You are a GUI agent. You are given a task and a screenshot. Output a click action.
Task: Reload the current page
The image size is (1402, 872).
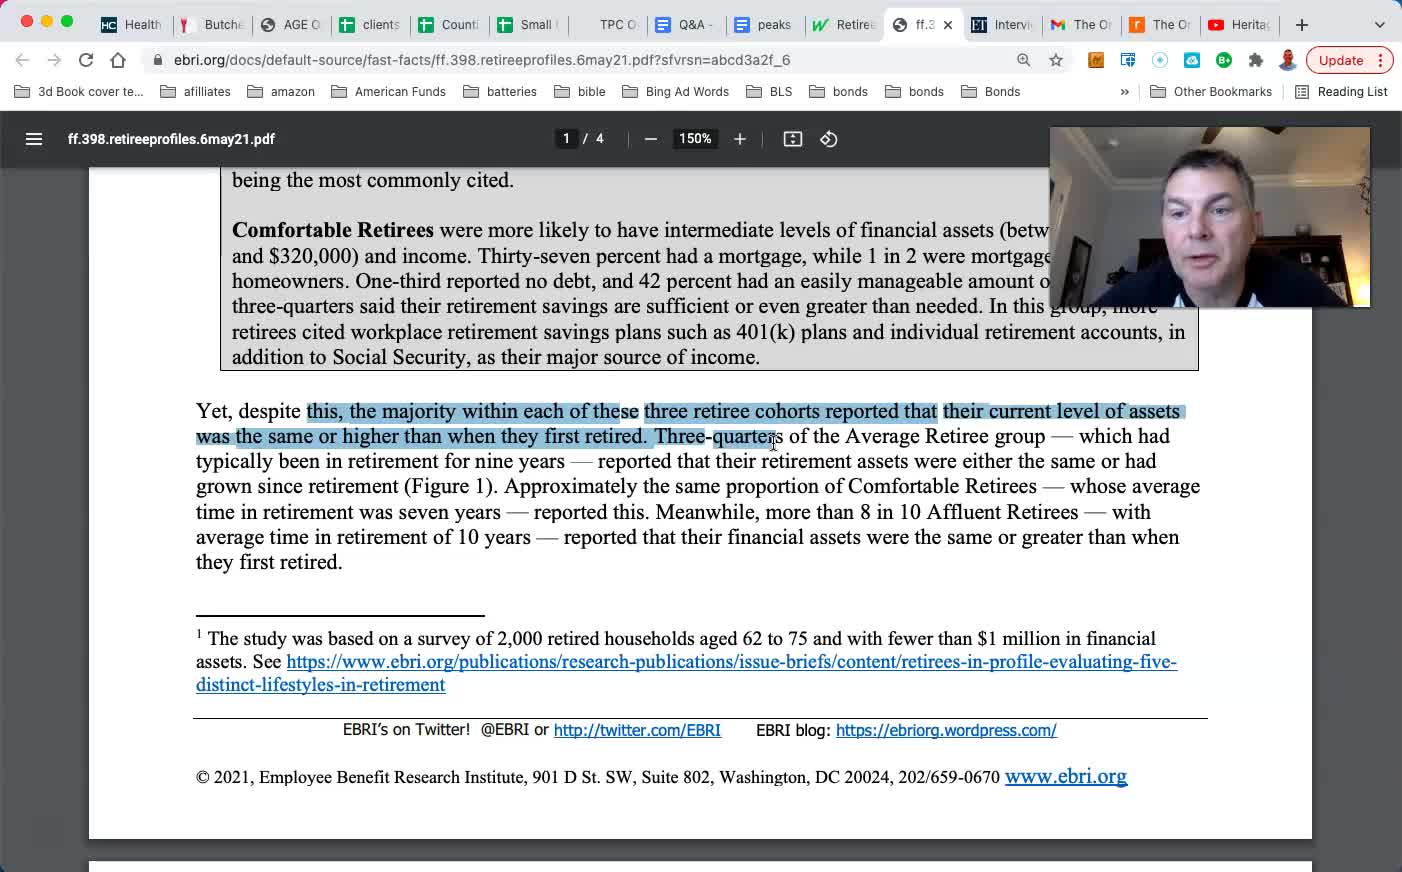point(86,60)
